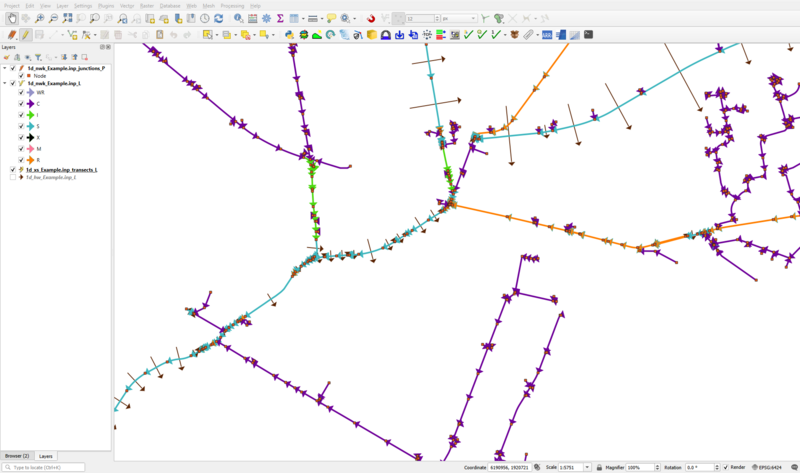This screenshot has height=473, width=800.
Task: Select the Pan Map hand tool
Action: (11, 19)
